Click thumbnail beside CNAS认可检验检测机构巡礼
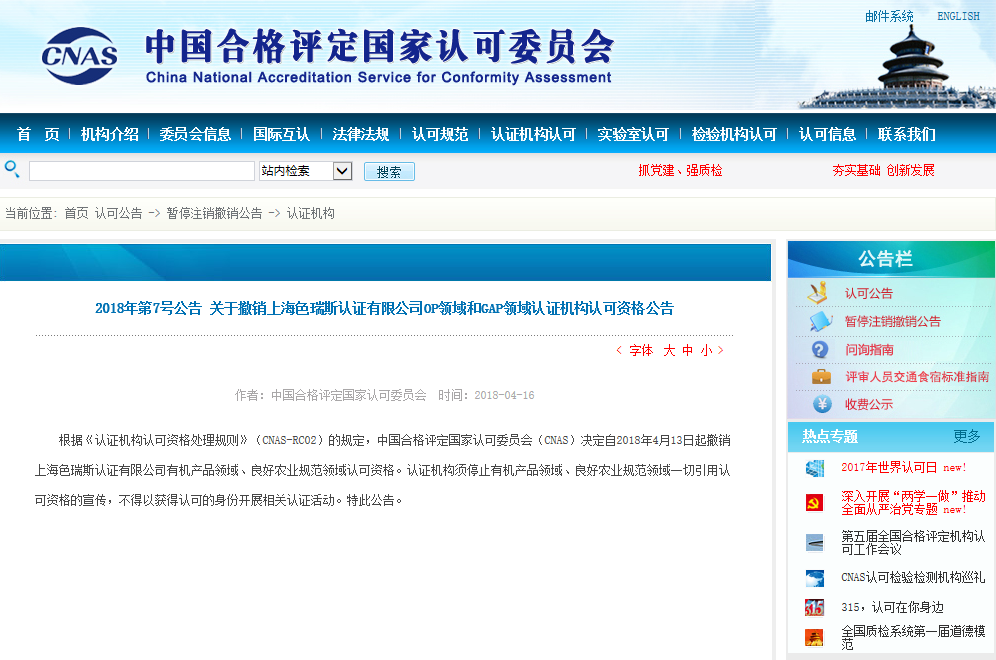Image resolution: width=996 pixels, height=660 pixels. 814,578
